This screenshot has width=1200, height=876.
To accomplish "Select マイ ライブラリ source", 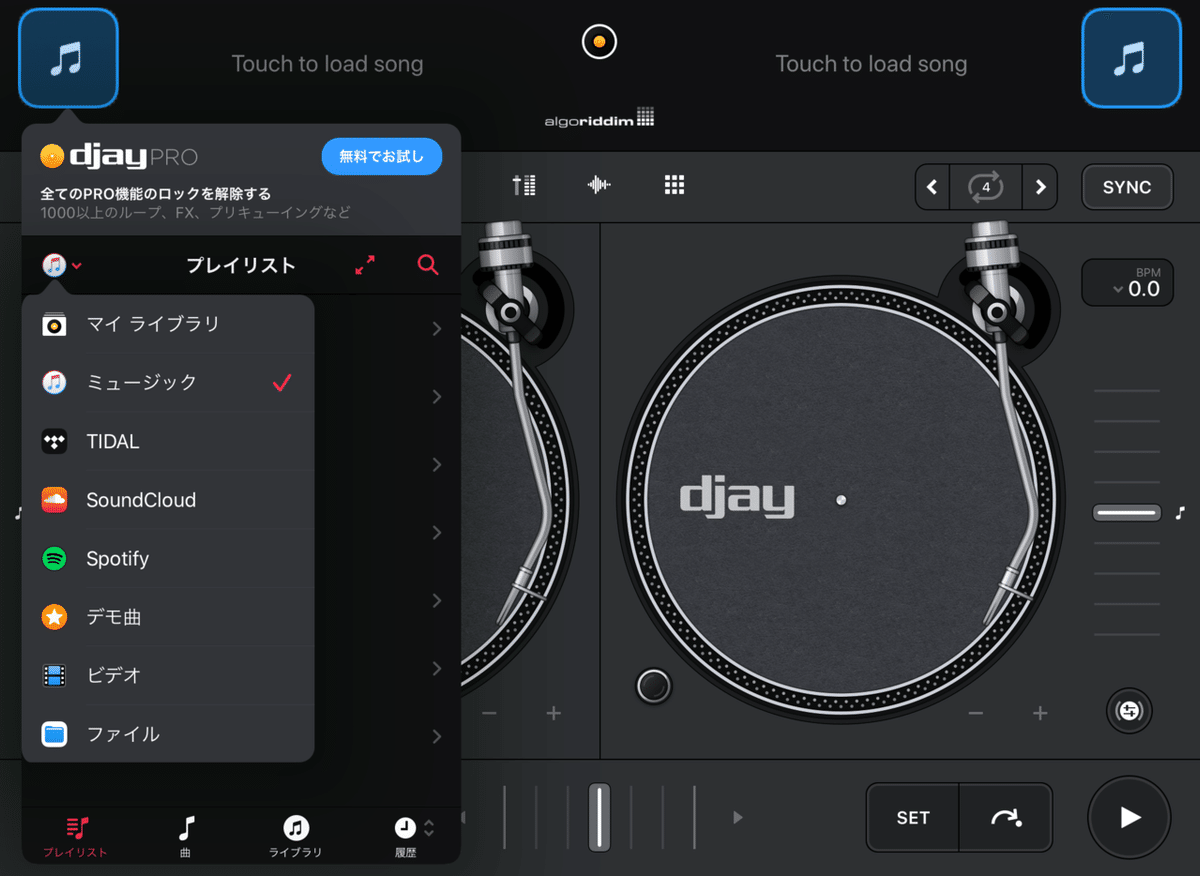I will pos(168,324).
